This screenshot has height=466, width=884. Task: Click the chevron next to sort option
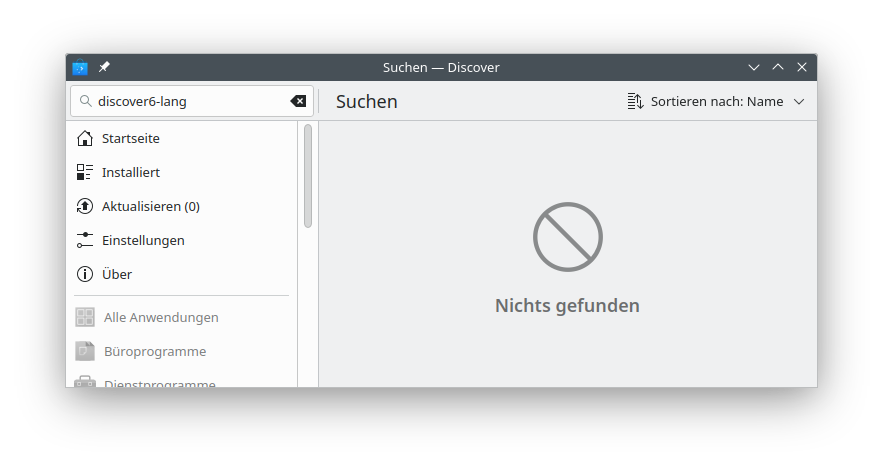click(x=799, y=101)
